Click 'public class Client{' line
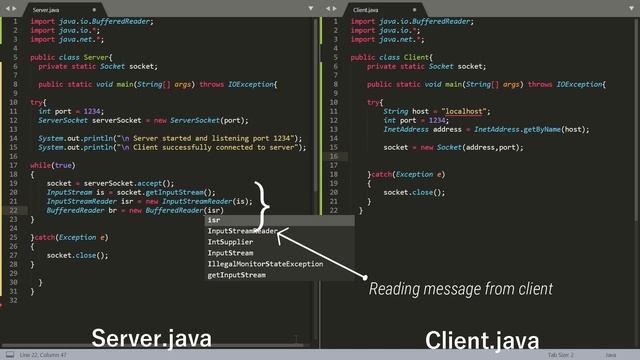This screenshot has width=640, height=360. coord(391,58)
